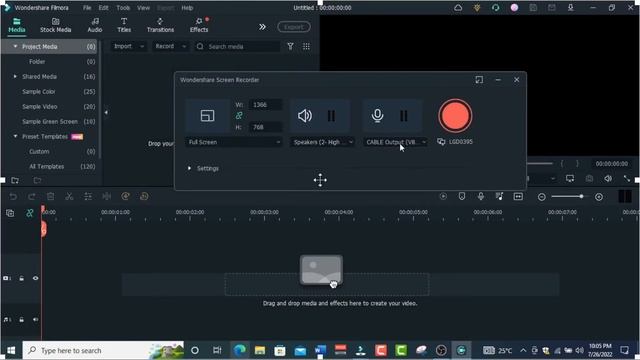The image size is (640, 360).
Task: Mute the audio track speaker icon
Action: [36, 320]
